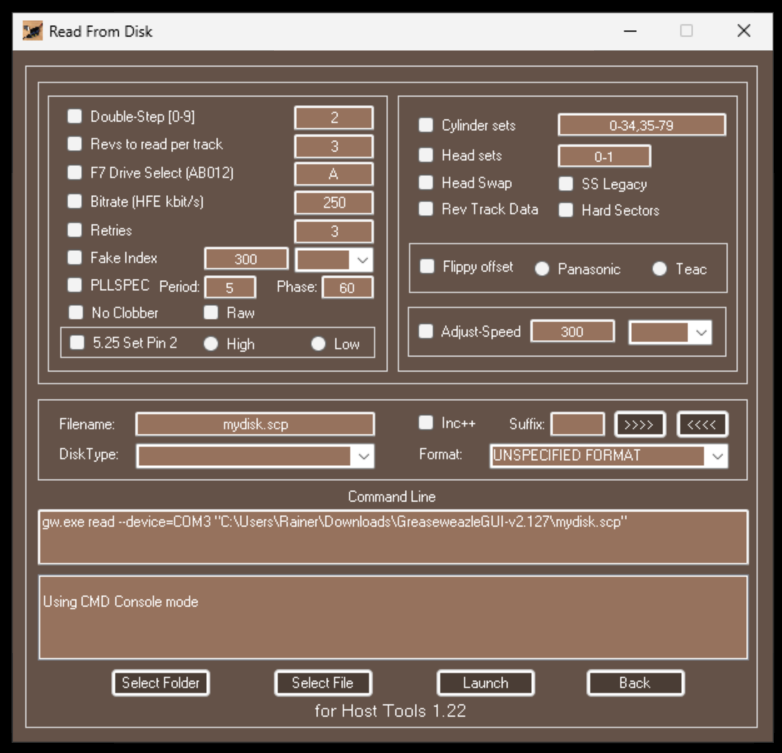Click the Cylinder sets input field
Screen dimensions: 782x753
[x=641, y=126]
